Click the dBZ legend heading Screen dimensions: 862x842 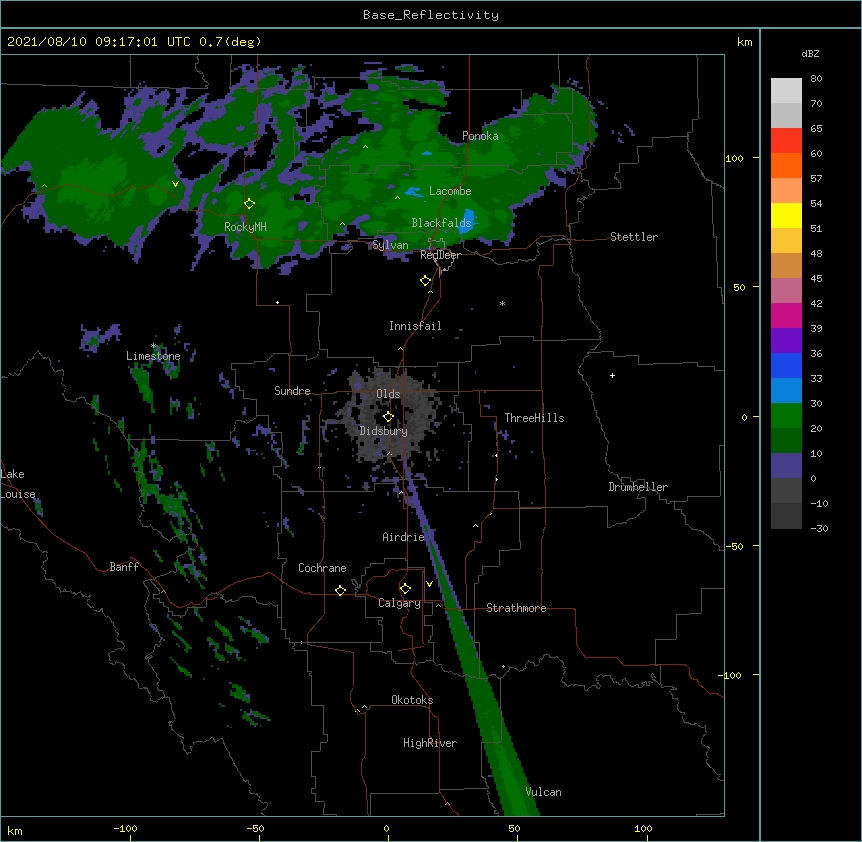810,53
